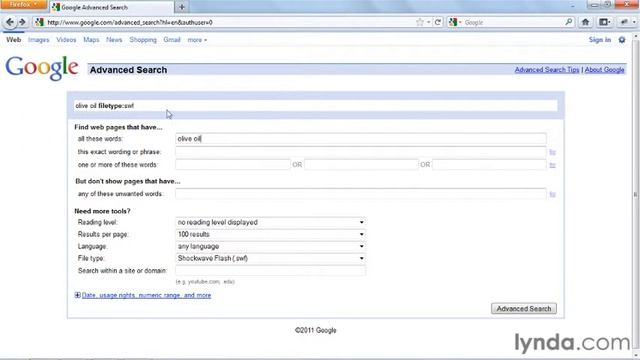Open Google settings gear icon
The width and height of the screenshot is (640, 360).
(x=622, y=40)
